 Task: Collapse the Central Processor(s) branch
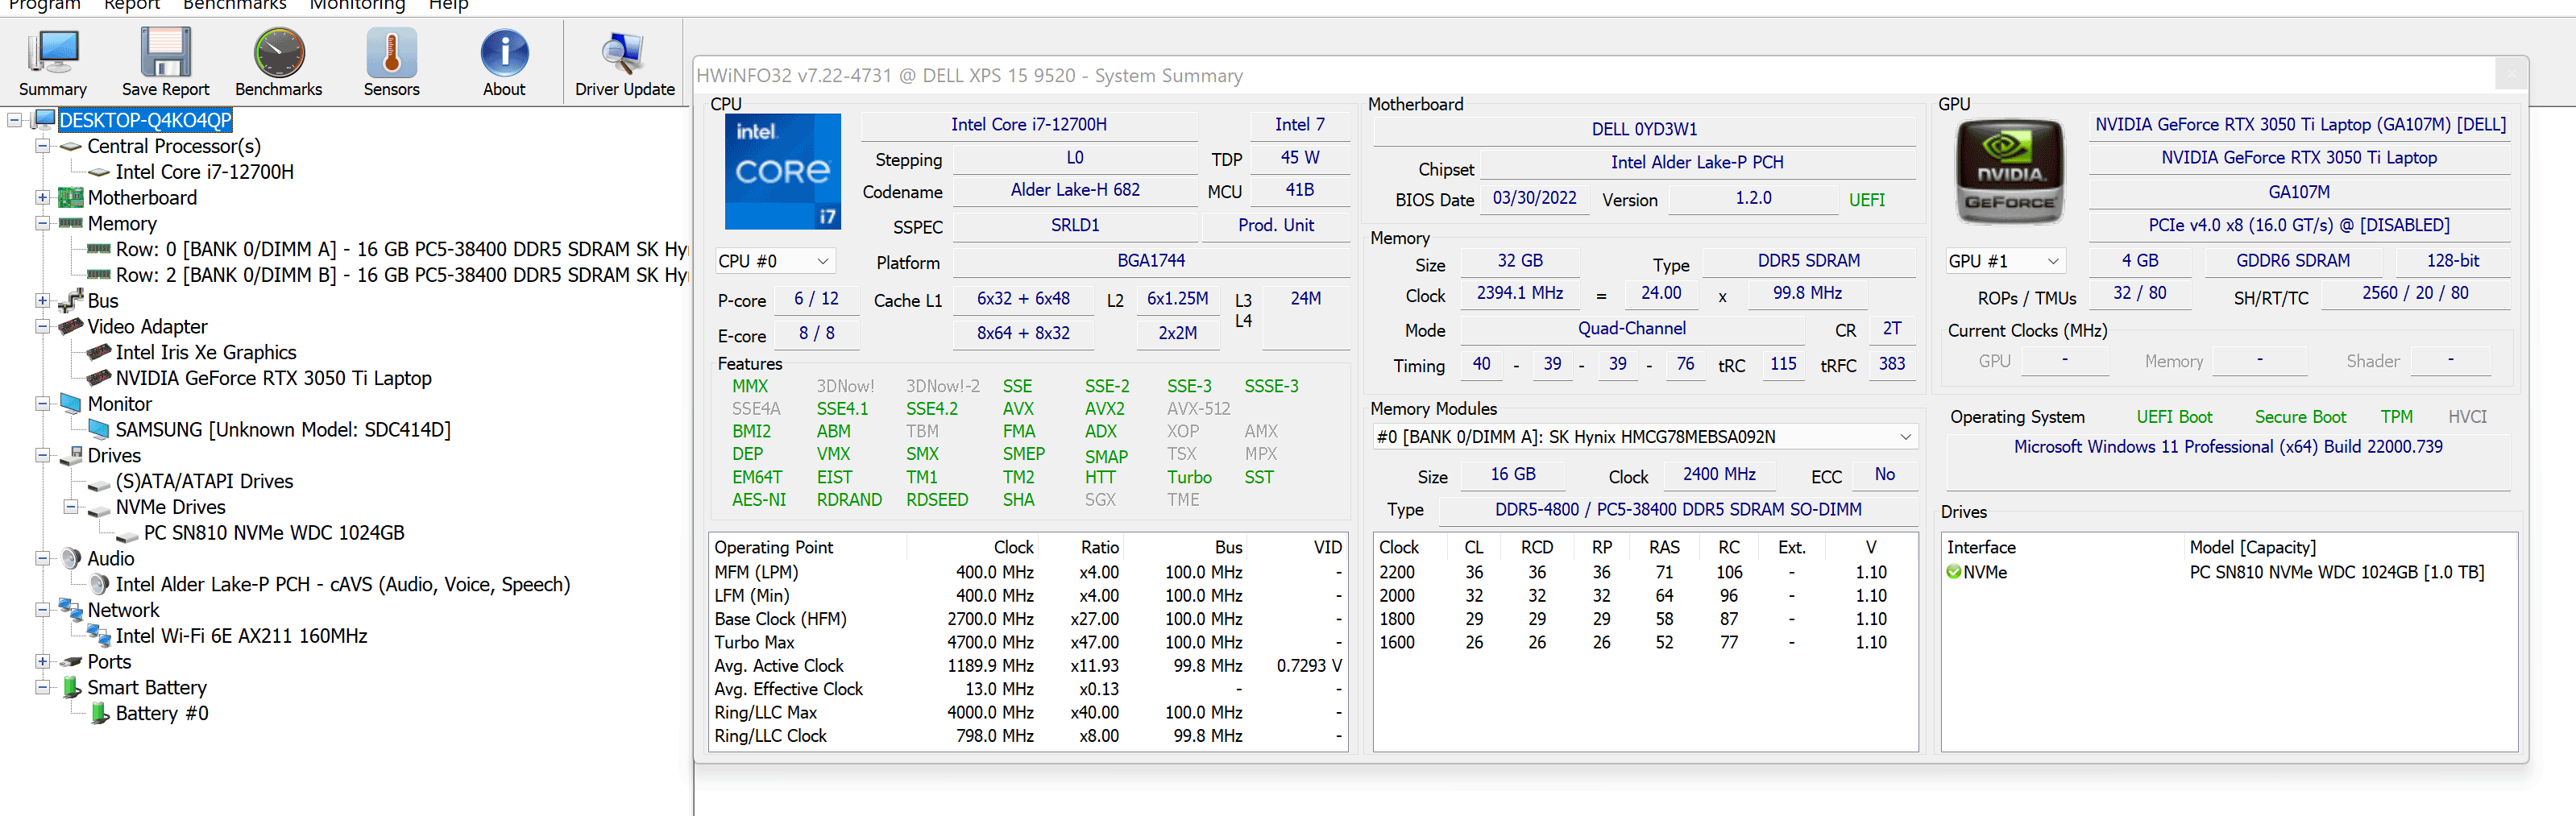42,146
